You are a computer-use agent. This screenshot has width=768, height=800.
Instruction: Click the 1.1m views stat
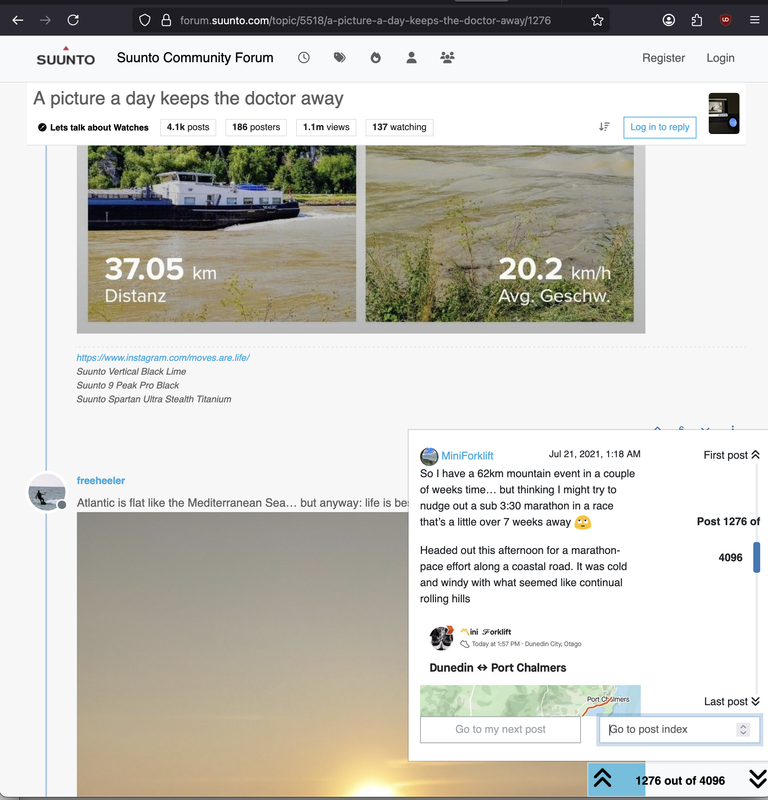click(x=326, y=127)
